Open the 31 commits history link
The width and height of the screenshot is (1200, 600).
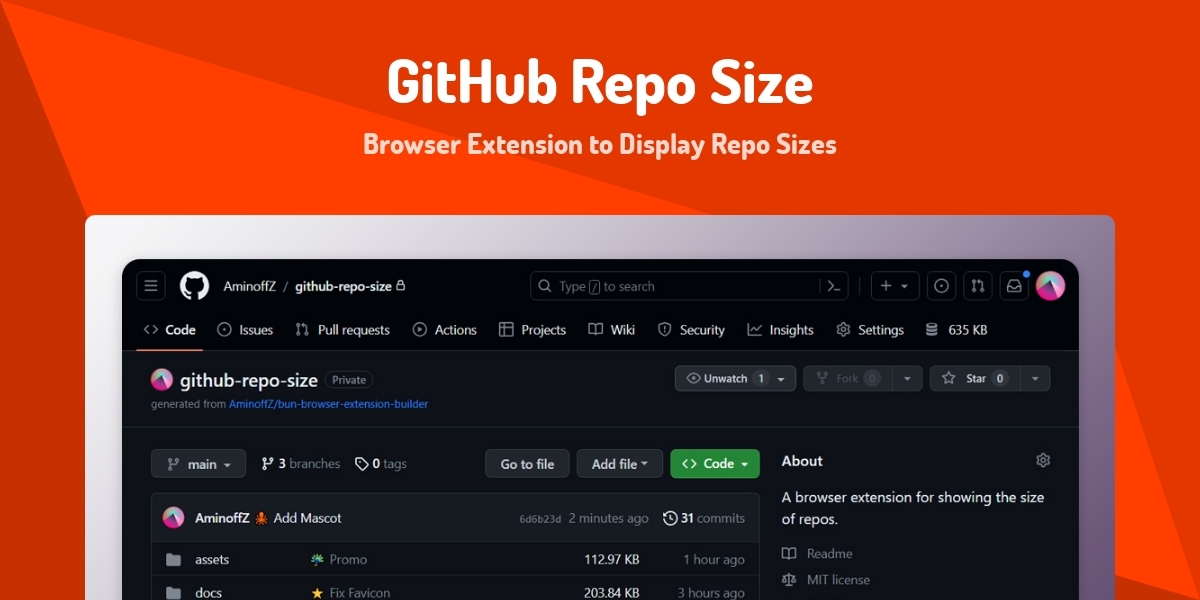[x=704, y=518]
